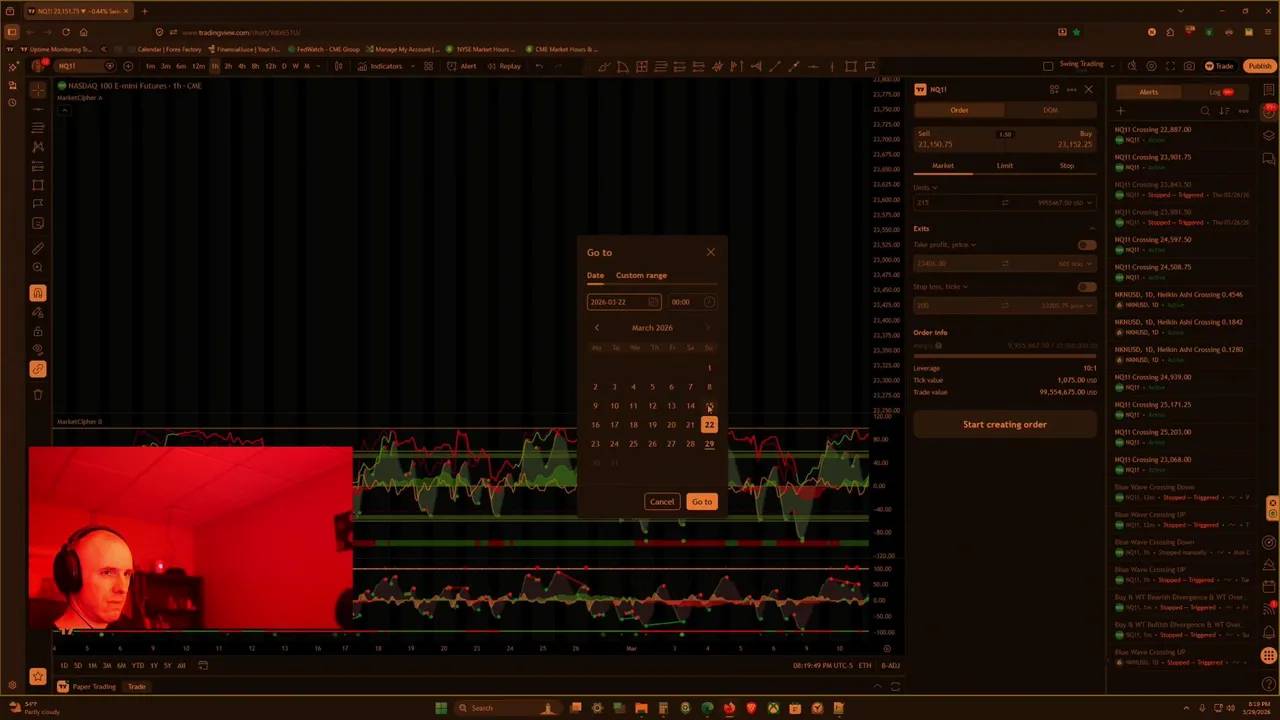The height and width of the screenshot is (720, 1280).
Task: Select March 18 in the calendar
Action: coord(633,425)
